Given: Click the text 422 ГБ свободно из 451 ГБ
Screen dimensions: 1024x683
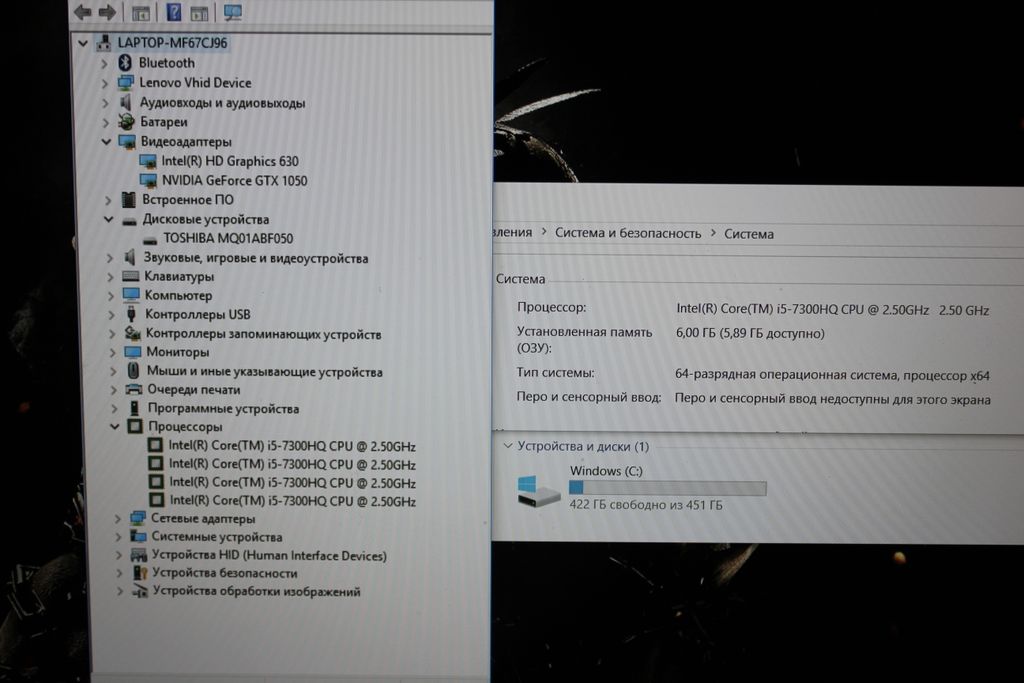Looking at the screenshot, I should coord(646,505).
